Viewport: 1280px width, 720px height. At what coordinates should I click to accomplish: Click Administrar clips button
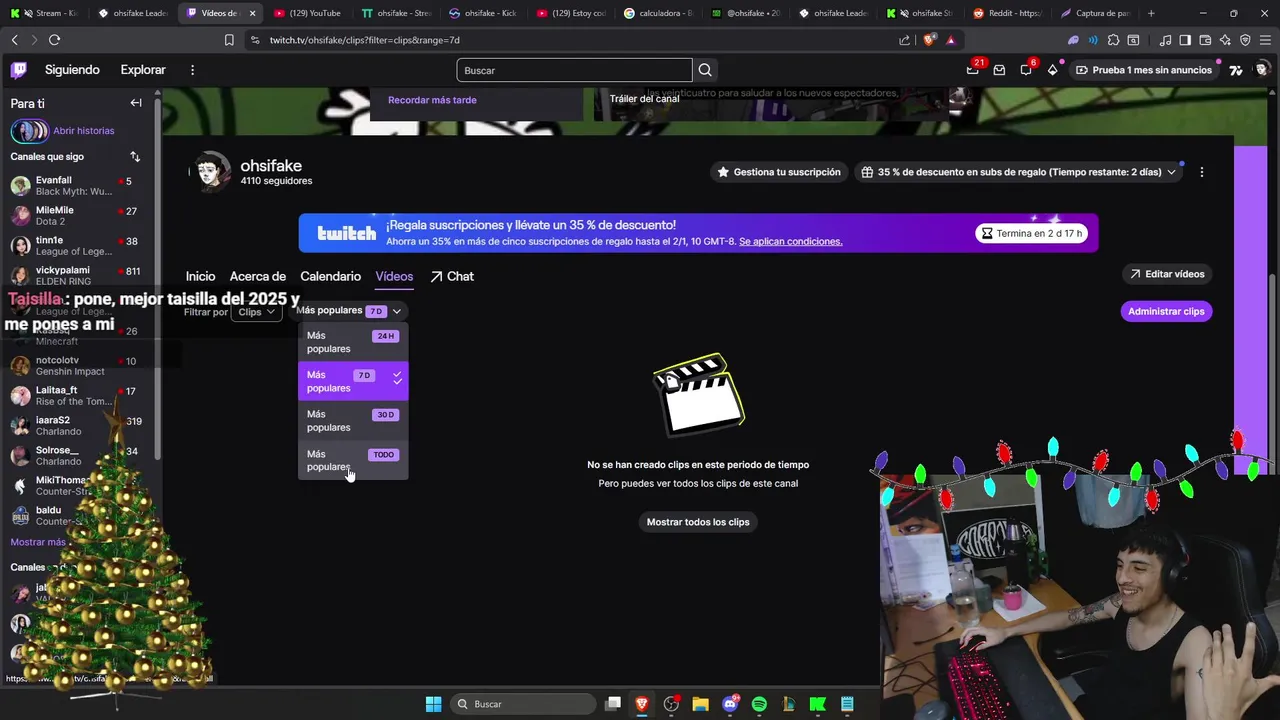(1166, 311)
